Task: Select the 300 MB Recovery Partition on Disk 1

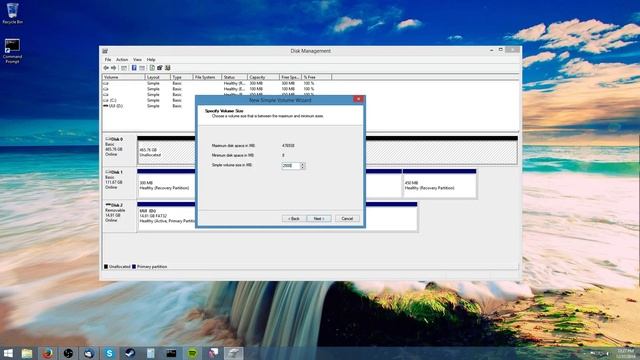Action: pos(167,184)
